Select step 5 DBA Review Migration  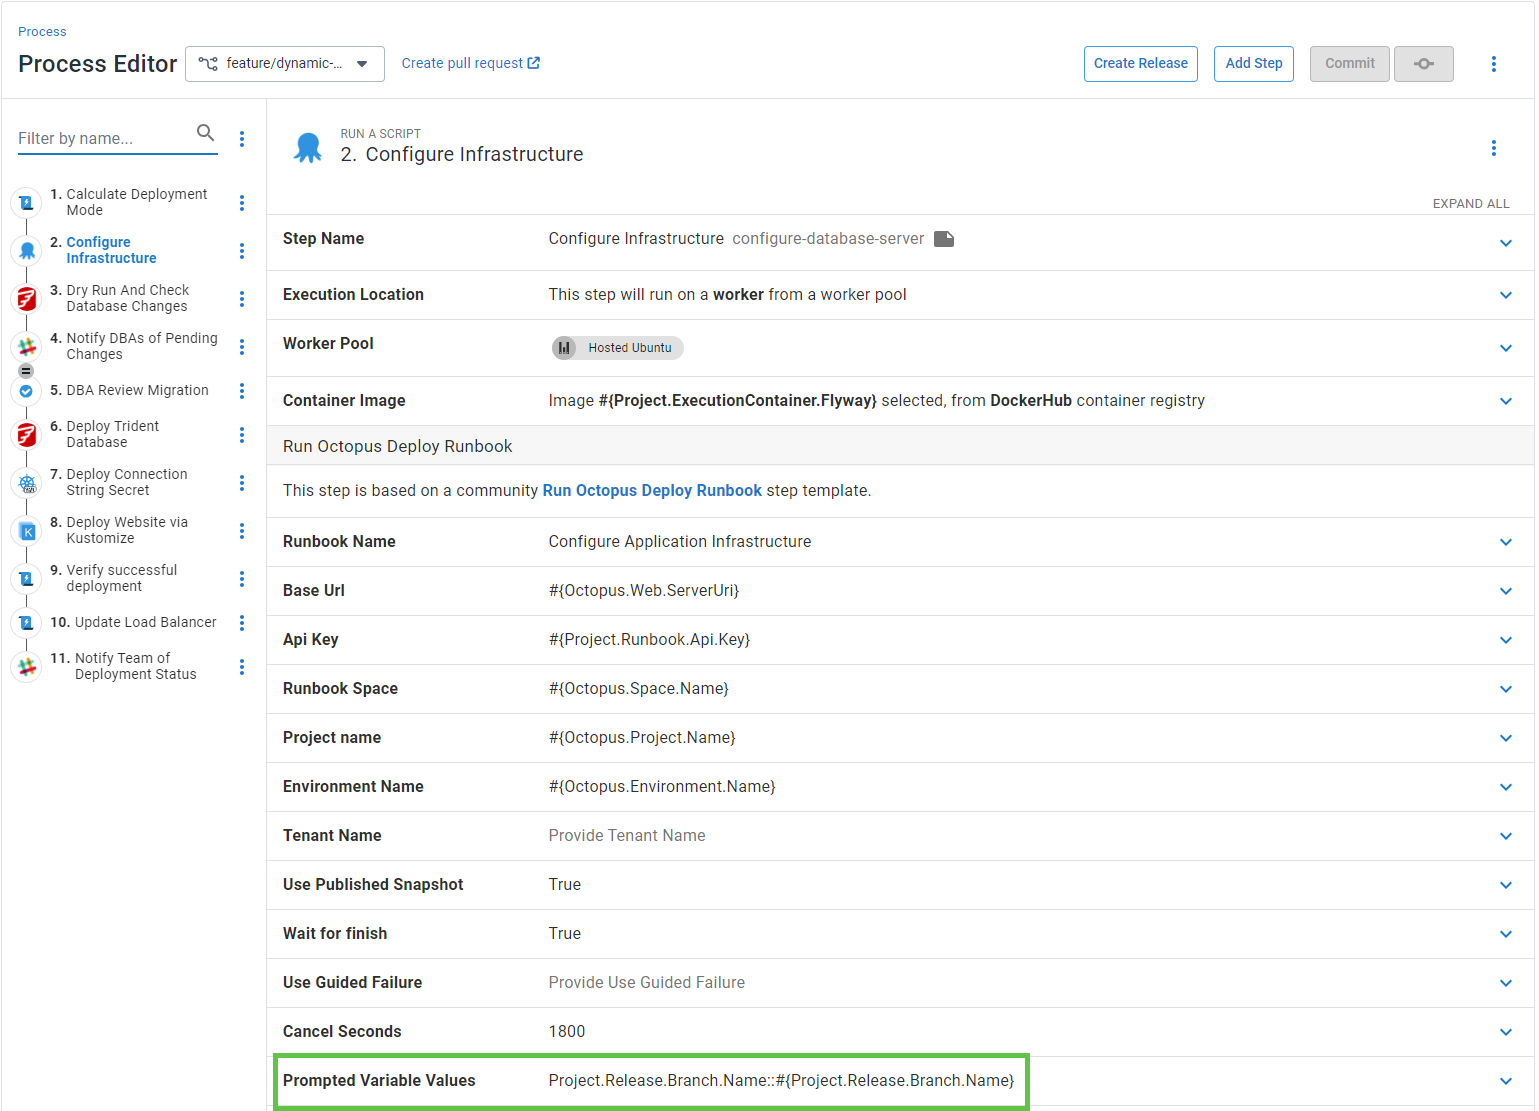click(x=137, y=391)
